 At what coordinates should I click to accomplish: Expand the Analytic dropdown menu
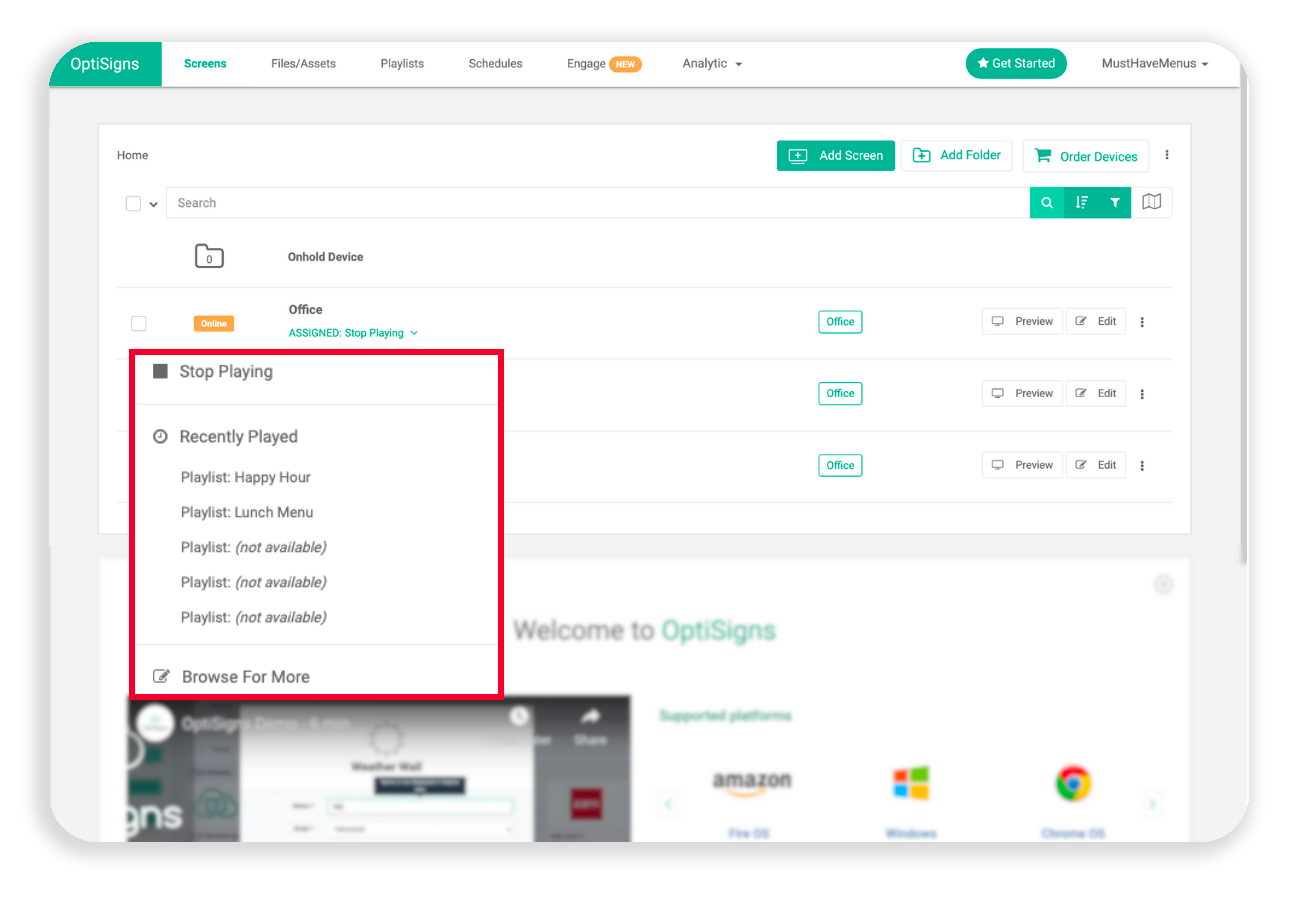[712, 64]
